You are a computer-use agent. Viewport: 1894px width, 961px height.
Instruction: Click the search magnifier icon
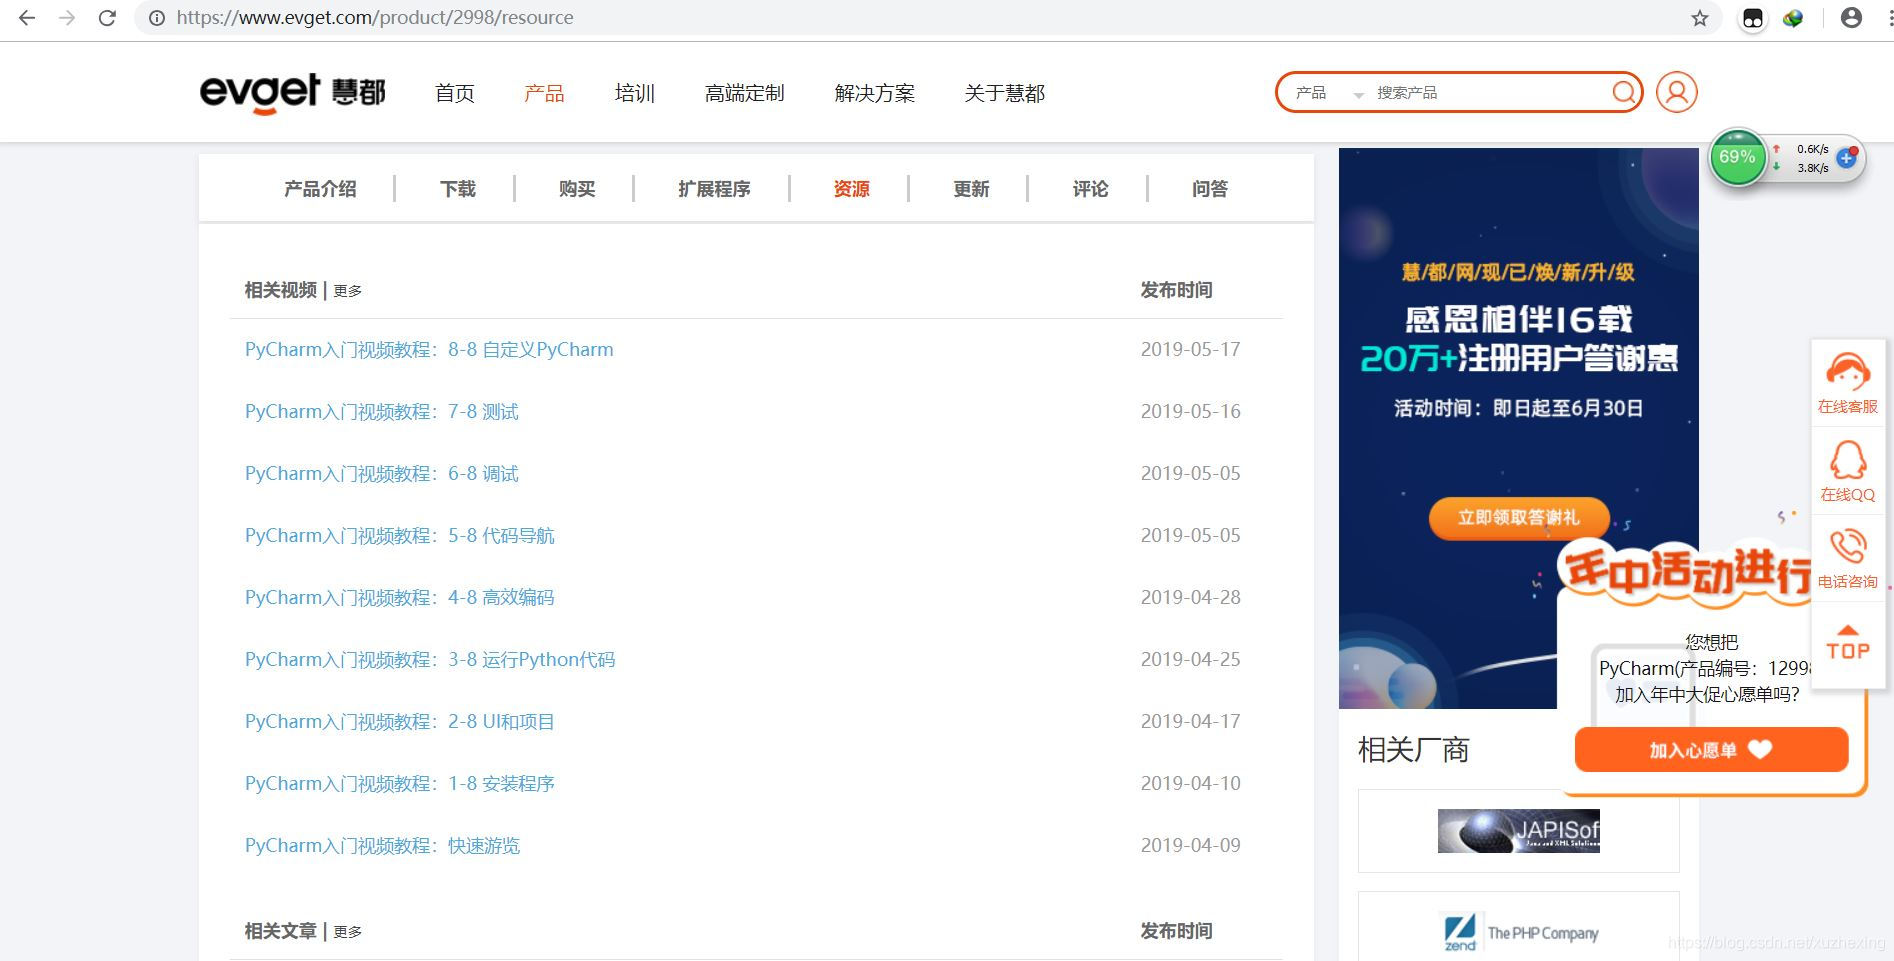pos(1624,92)
